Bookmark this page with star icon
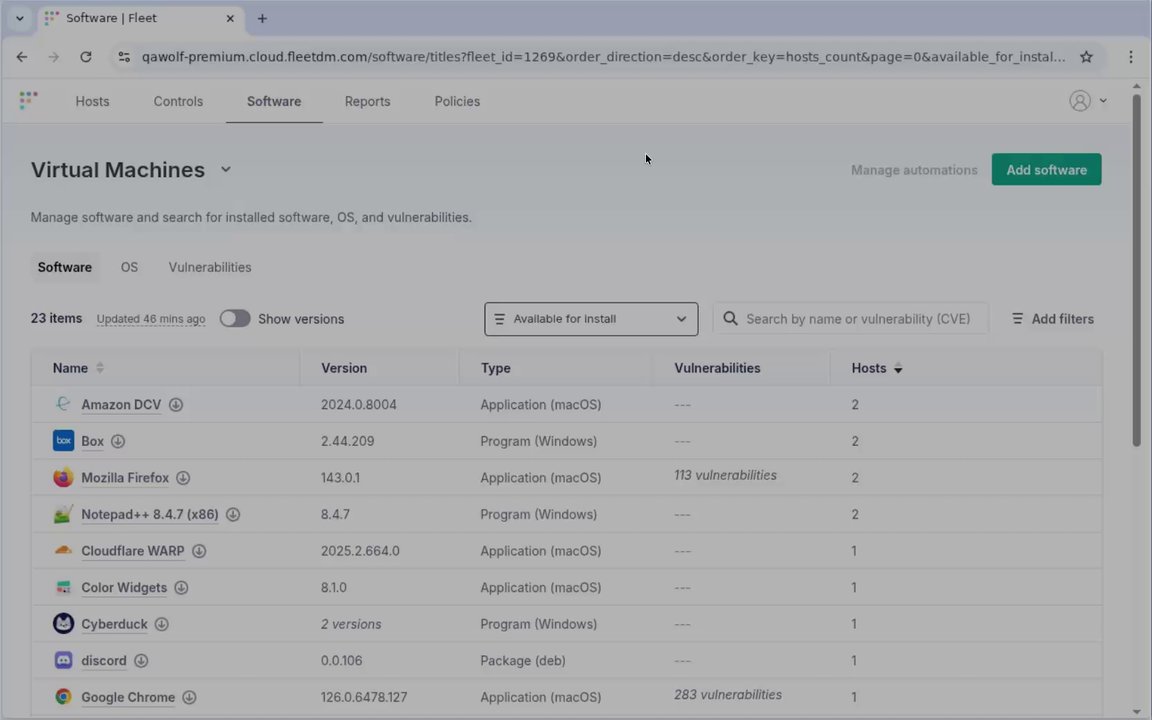 1086,57
